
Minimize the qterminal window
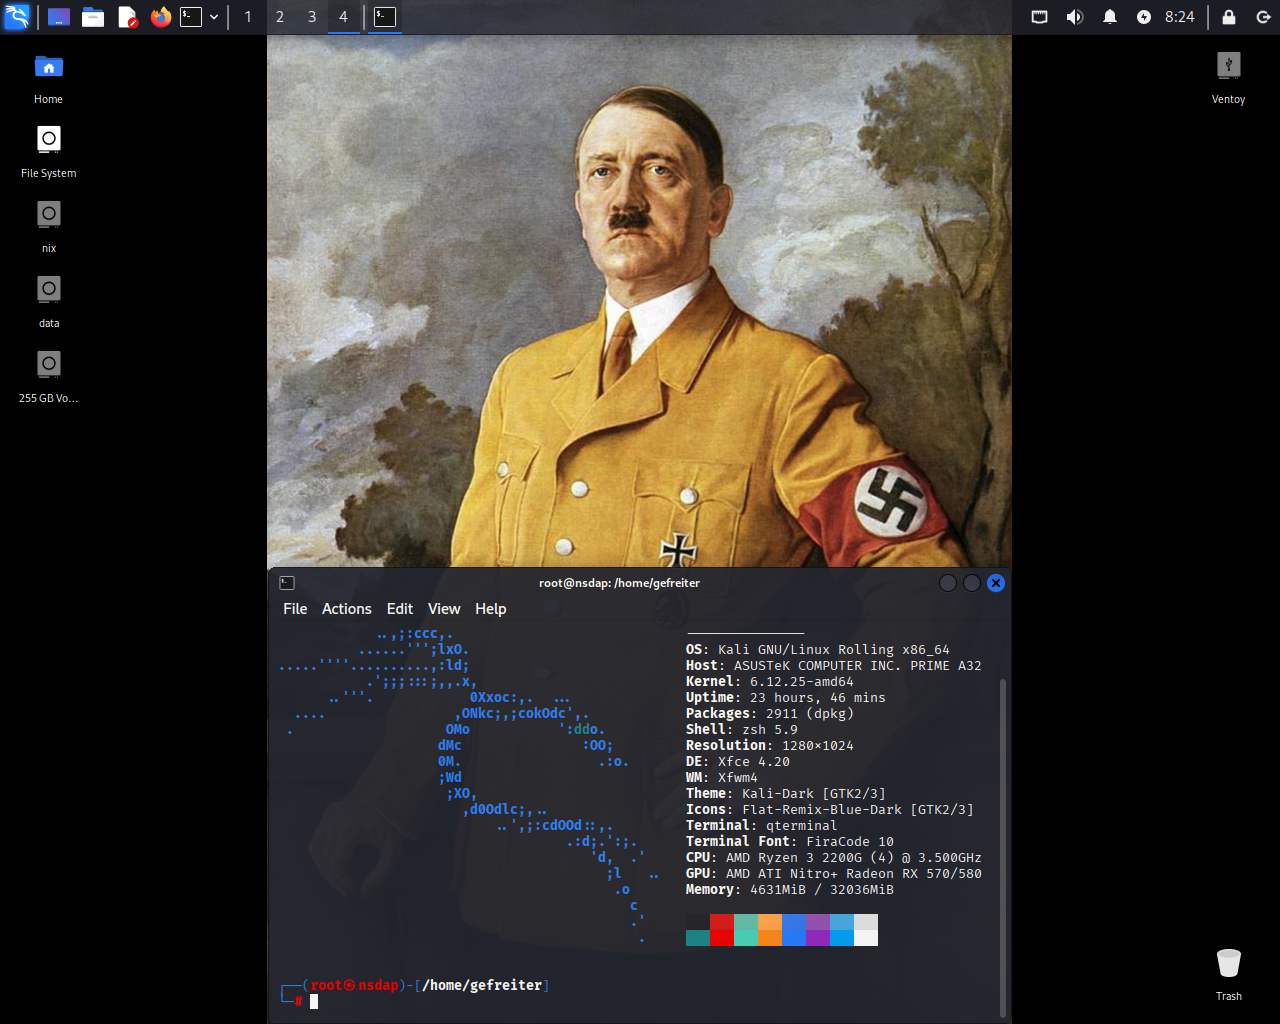tap(948, 583)
